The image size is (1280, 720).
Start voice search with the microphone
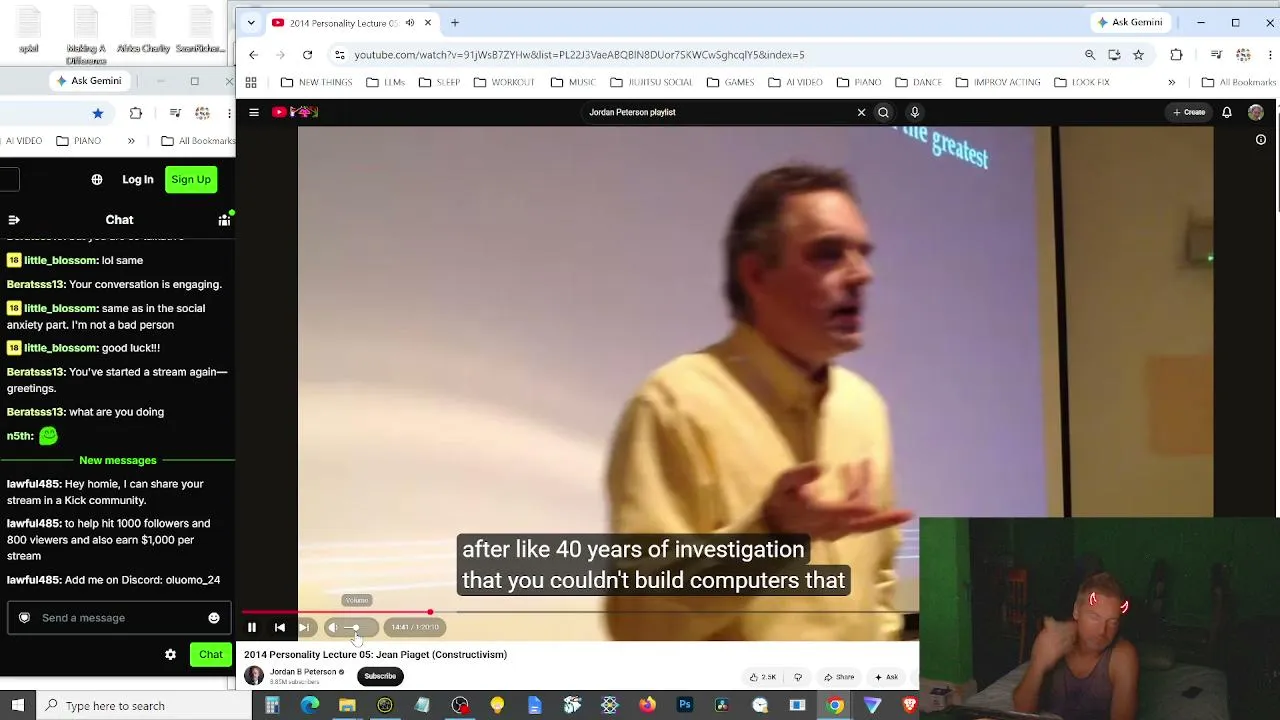pyautogui.click(x=914, y=112)
